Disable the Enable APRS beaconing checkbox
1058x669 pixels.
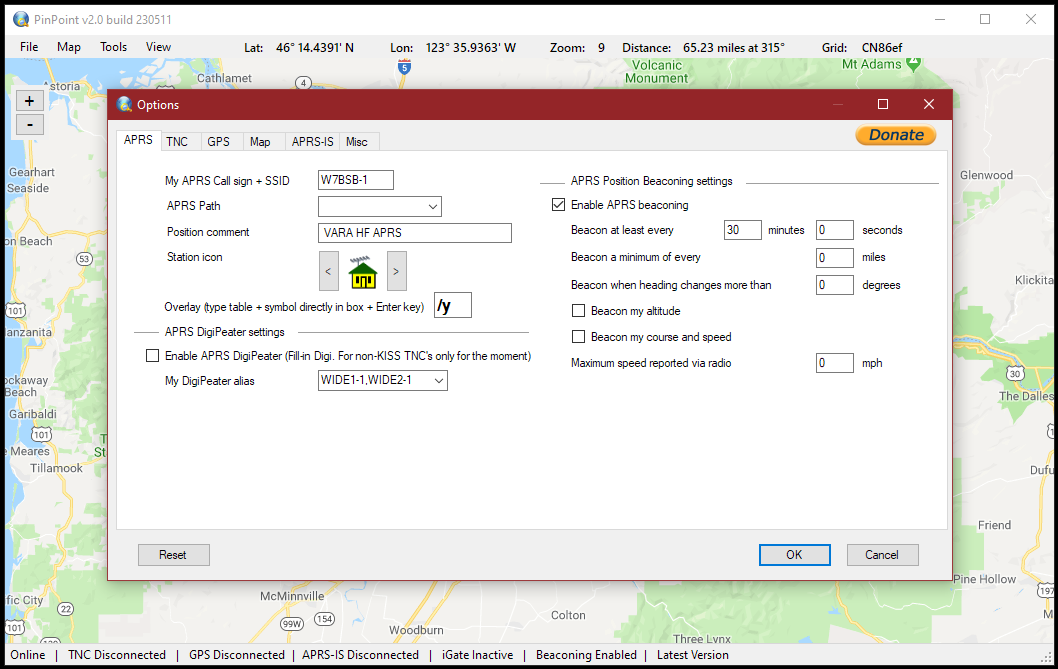[x=558, y=204]
